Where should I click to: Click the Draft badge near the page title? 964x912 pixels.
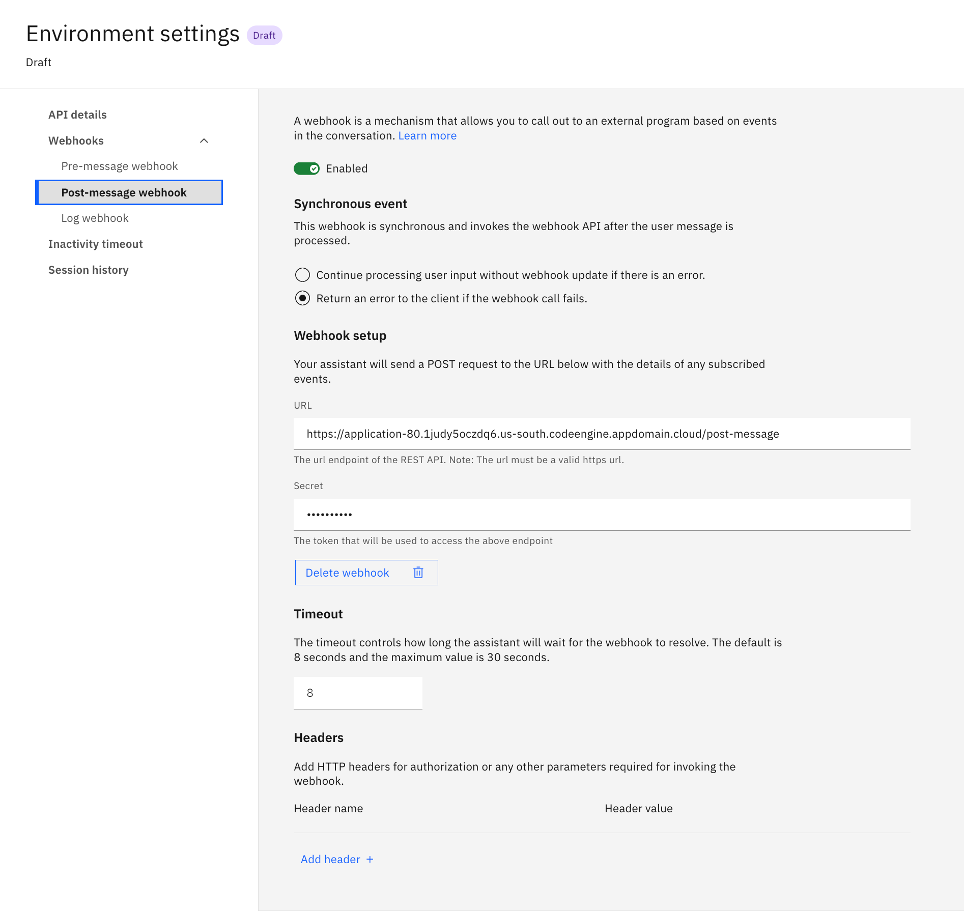point(264,34)
